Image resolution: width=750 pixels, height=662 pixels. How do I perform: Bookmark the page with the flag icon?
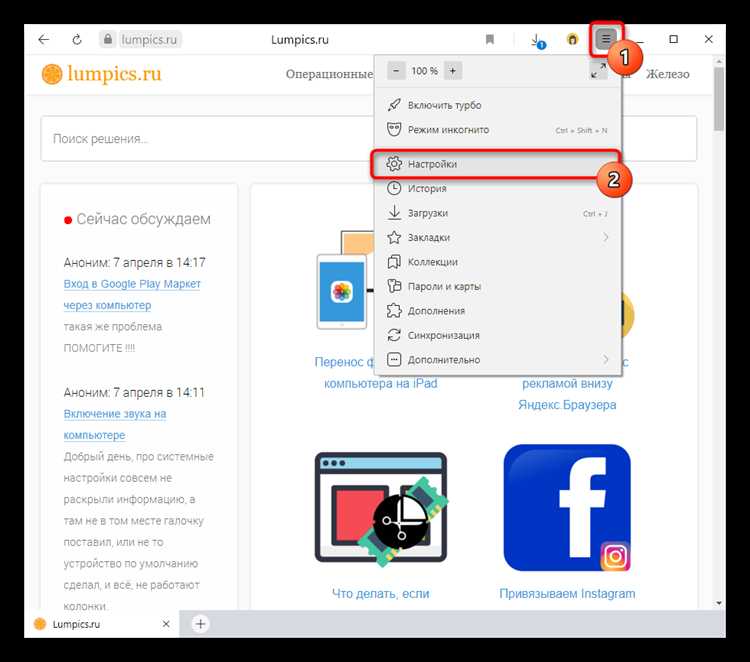pyautogui.click(x=489, y=39)
